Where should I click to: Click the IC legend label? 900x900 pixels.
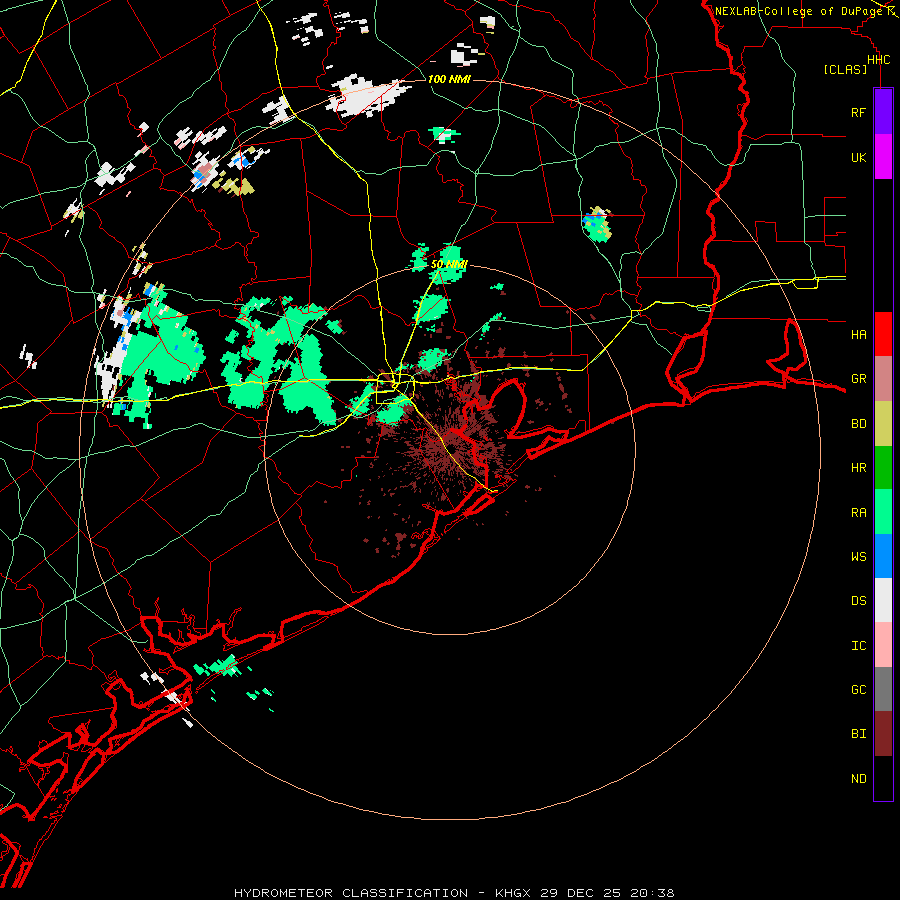[x=858, y=646]
